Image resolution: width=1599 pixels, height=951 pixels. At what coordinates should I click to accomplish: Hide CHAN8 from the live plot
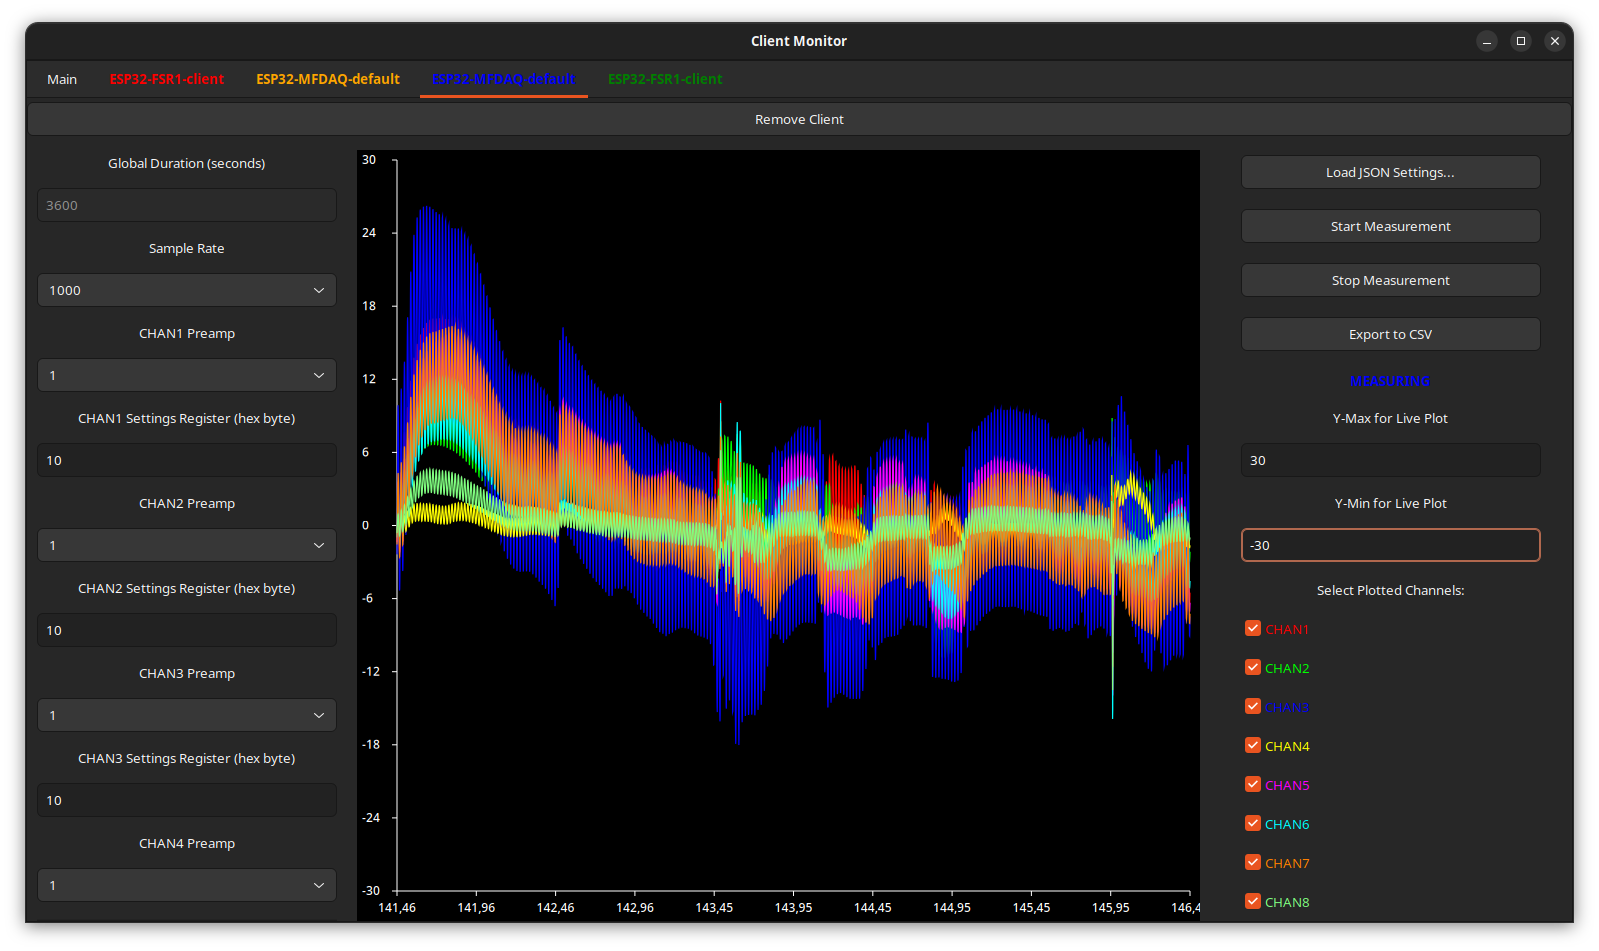(1253, 901)
